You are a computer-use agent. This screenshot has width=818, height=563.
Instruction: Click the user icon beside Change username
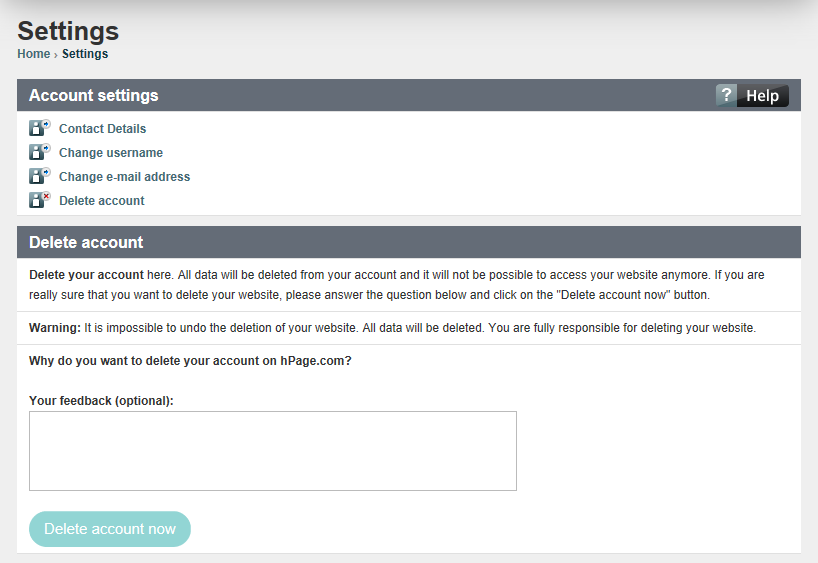[40, 152]
